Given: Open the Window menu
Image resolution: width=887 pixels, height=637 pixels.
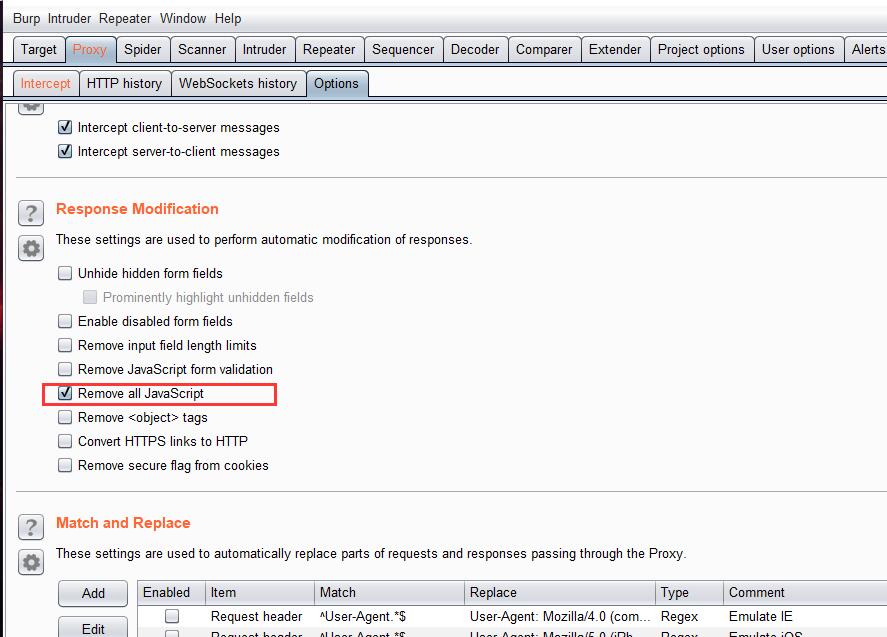Looking at the screenshot, I should point(182,18).
